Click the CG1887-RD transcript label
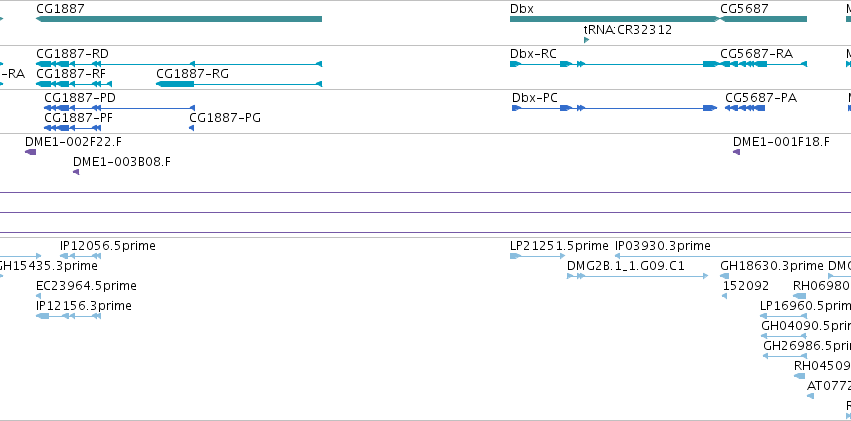 (x=72, y=54)
